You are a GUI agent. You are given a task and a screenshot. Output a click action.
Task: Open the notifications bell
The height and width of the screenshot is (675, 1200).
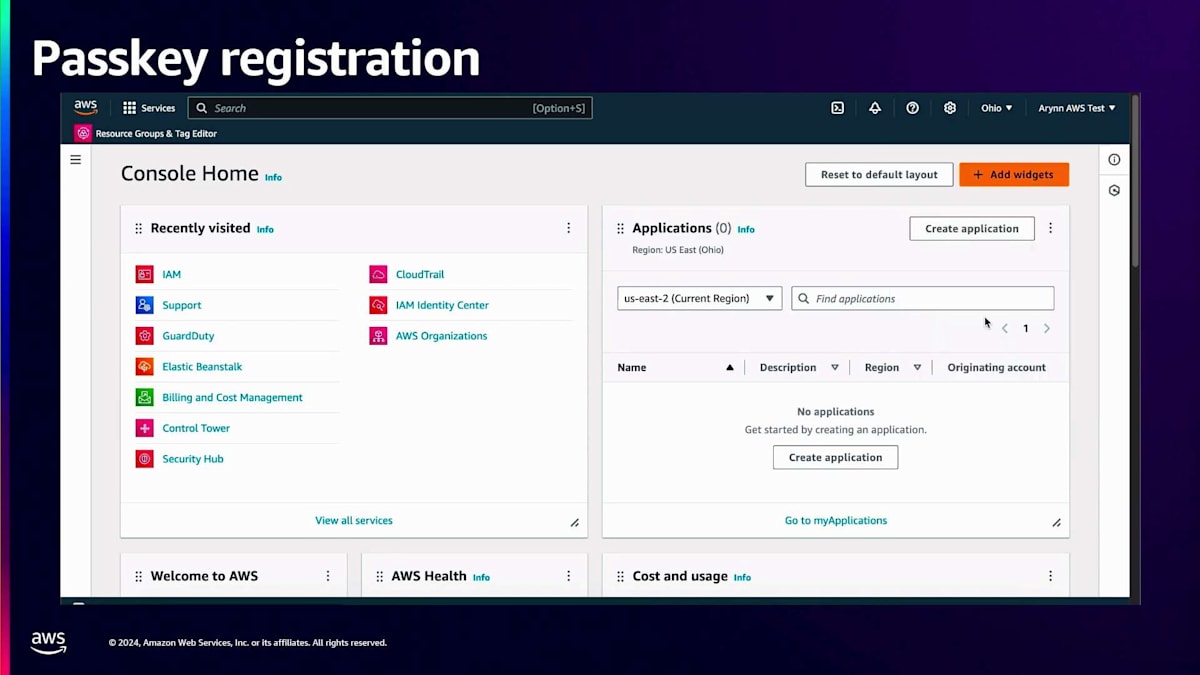tap(875, 108)
